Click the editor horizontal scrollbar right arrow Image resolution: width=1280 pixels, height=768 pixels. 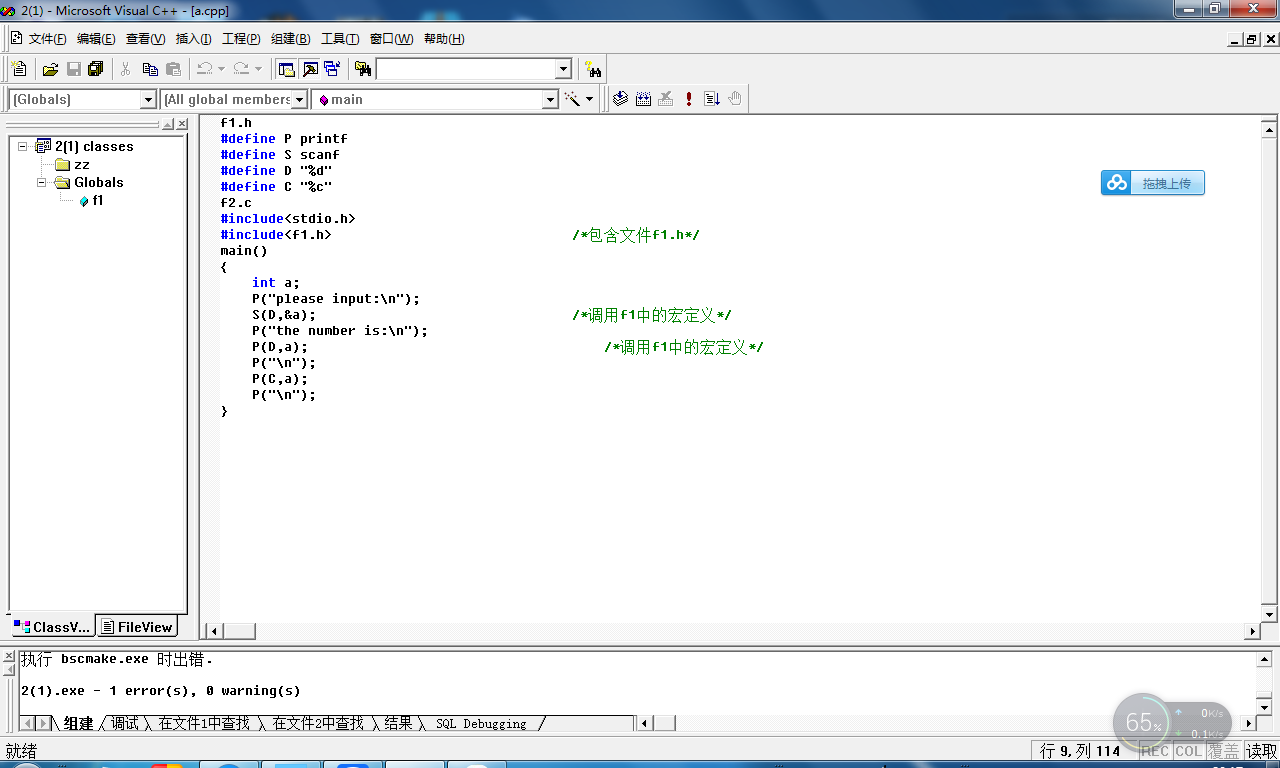click(x=1252, y=631)
